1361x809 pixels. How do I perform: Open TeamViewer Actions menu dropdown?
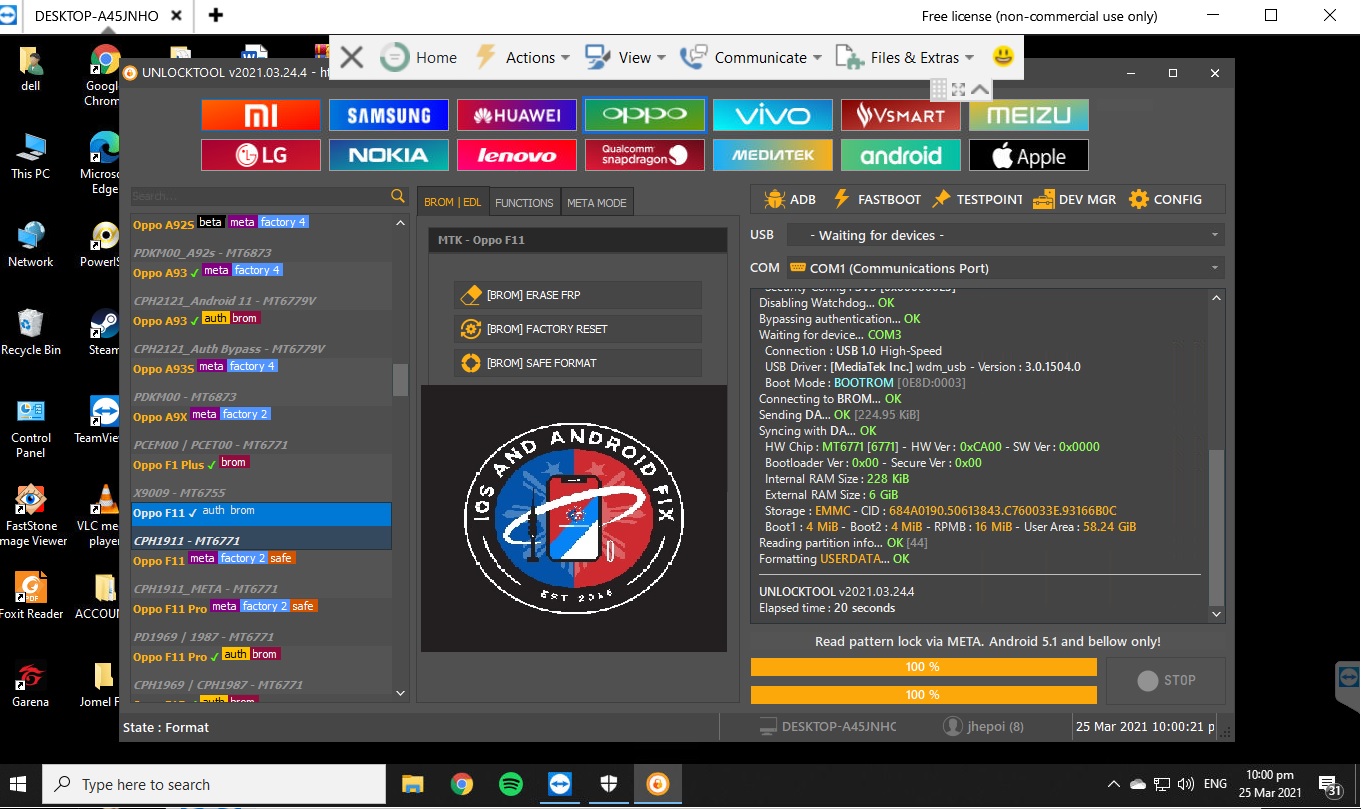[522, 57]
